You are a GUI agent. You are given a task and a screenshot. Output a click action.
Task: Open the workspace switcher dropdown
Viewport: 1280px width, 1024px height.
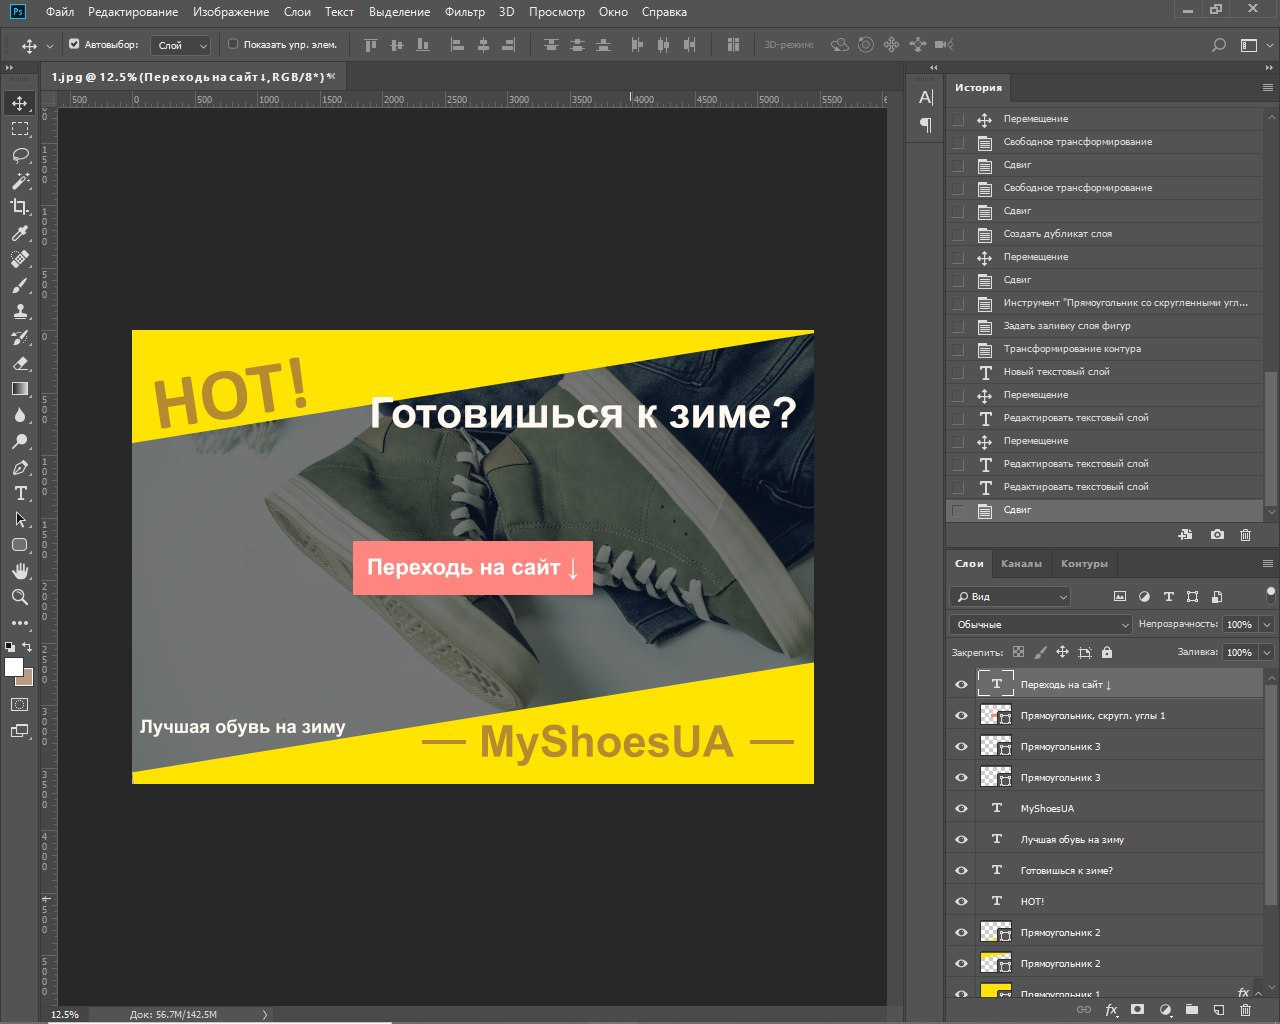coord(1249,45)
